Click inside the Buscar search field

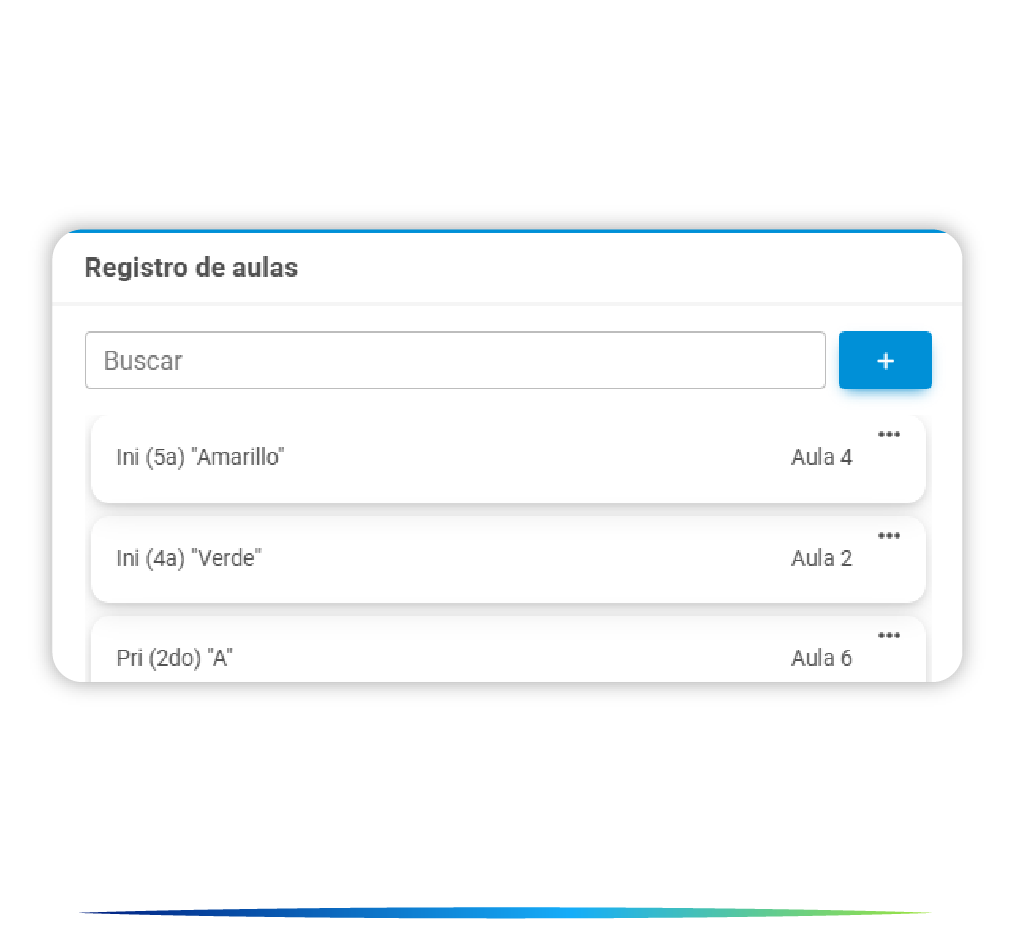[x=455, y=360]
